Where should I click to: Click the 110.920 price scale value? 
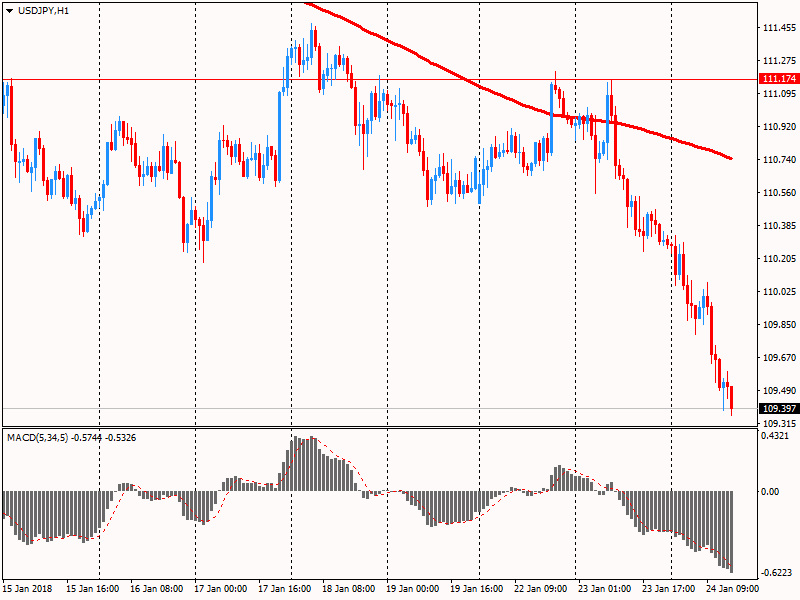[x=779, y=127]
